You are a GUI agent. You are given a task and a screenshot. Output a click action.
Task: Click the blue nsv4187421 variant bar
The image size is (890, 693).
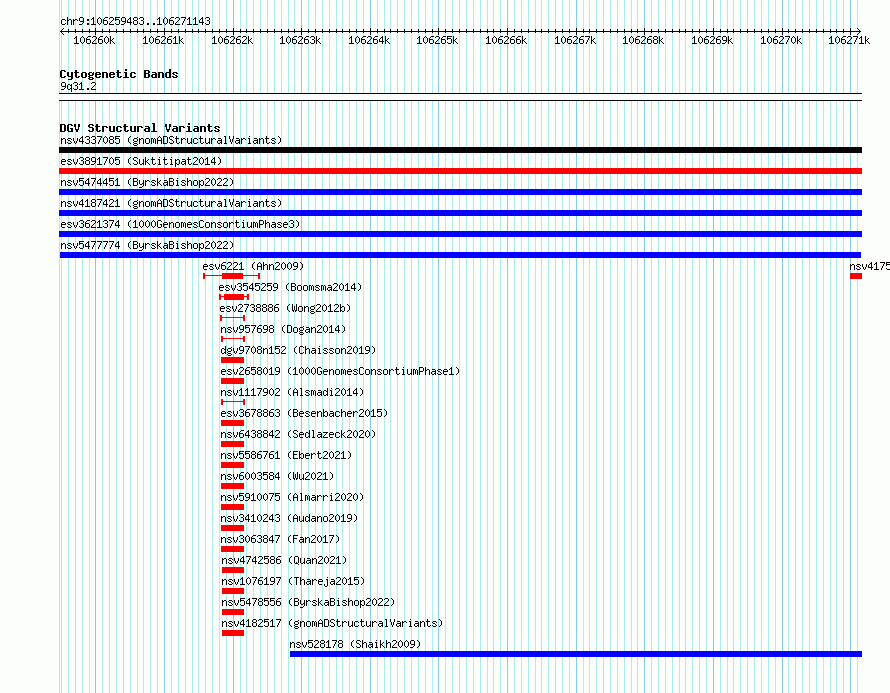460,213
